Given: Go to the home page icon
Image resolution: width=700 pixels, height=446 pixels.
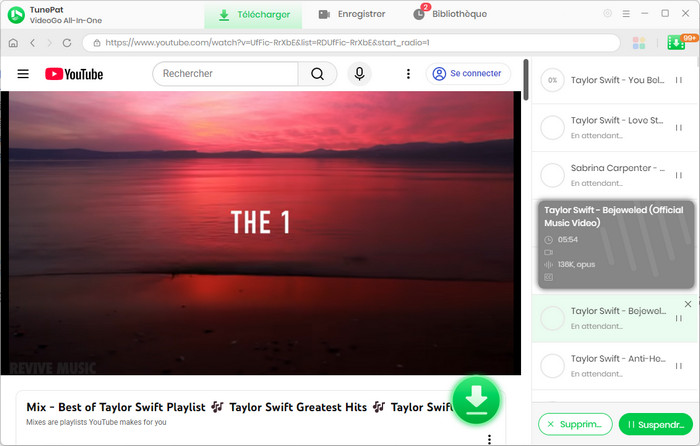Looking at the screenshot, I should (x=13, y=43).
